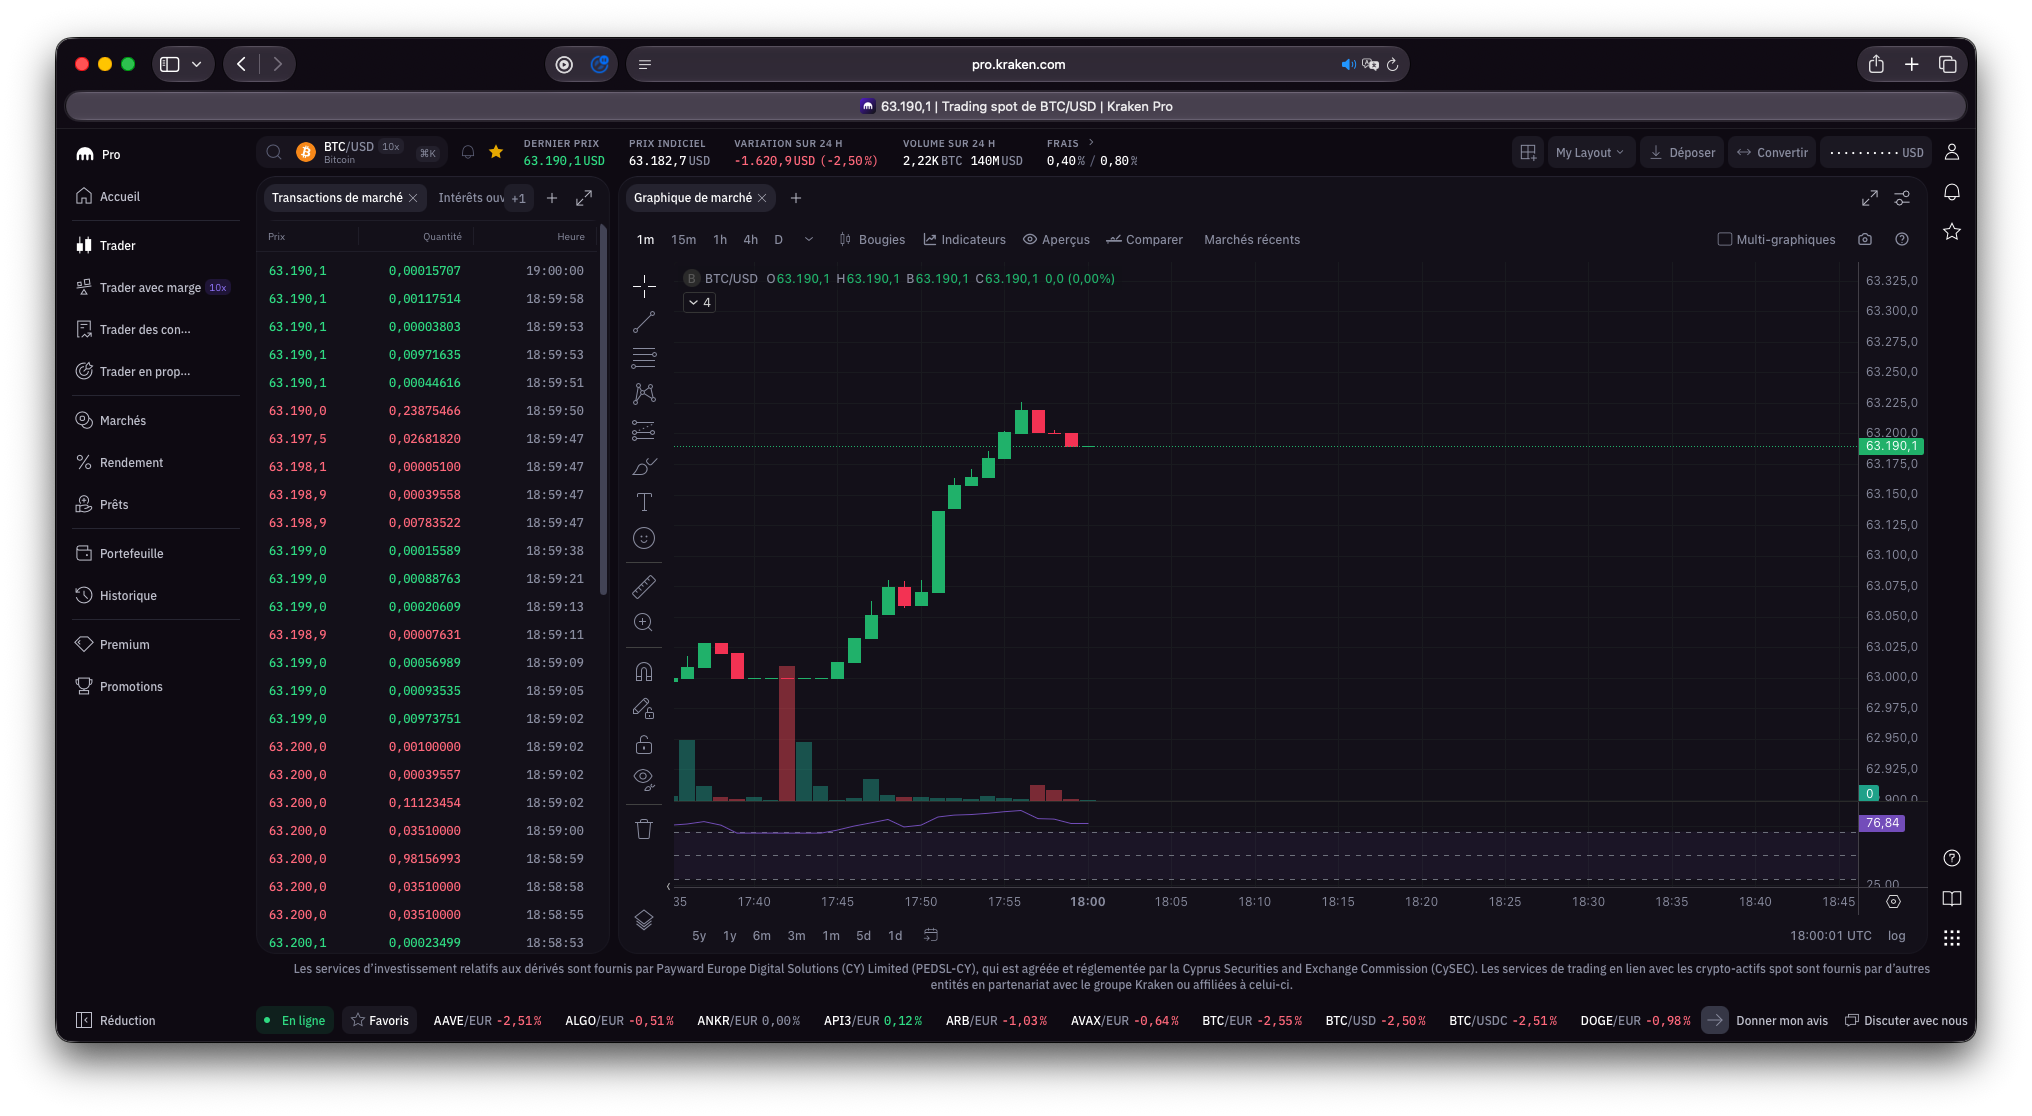Take a chart snapshot with camera icon
2032x1116 pixels.
click(1865, 239)
